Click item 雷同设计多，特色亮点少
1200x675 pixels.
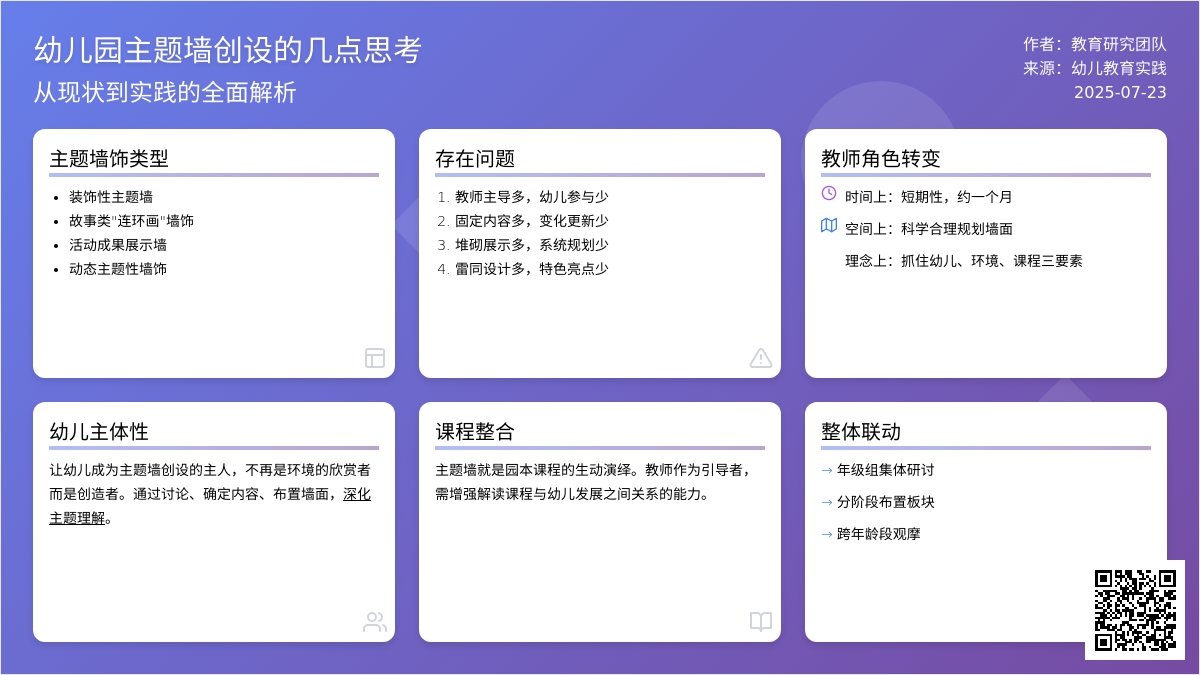pos(532,269)
